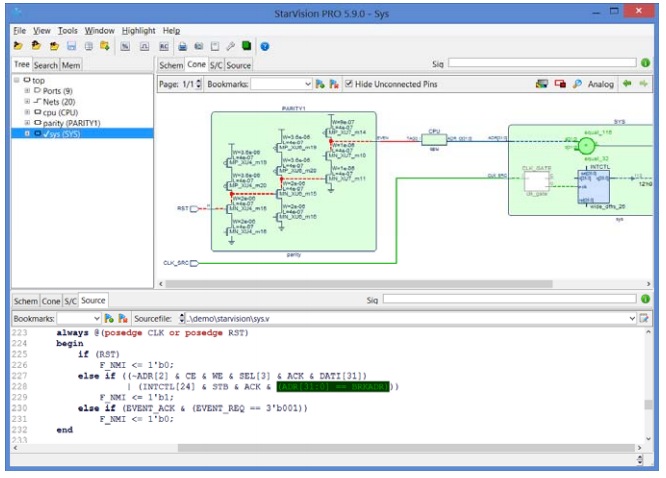Click upper Sig input field

542,63
